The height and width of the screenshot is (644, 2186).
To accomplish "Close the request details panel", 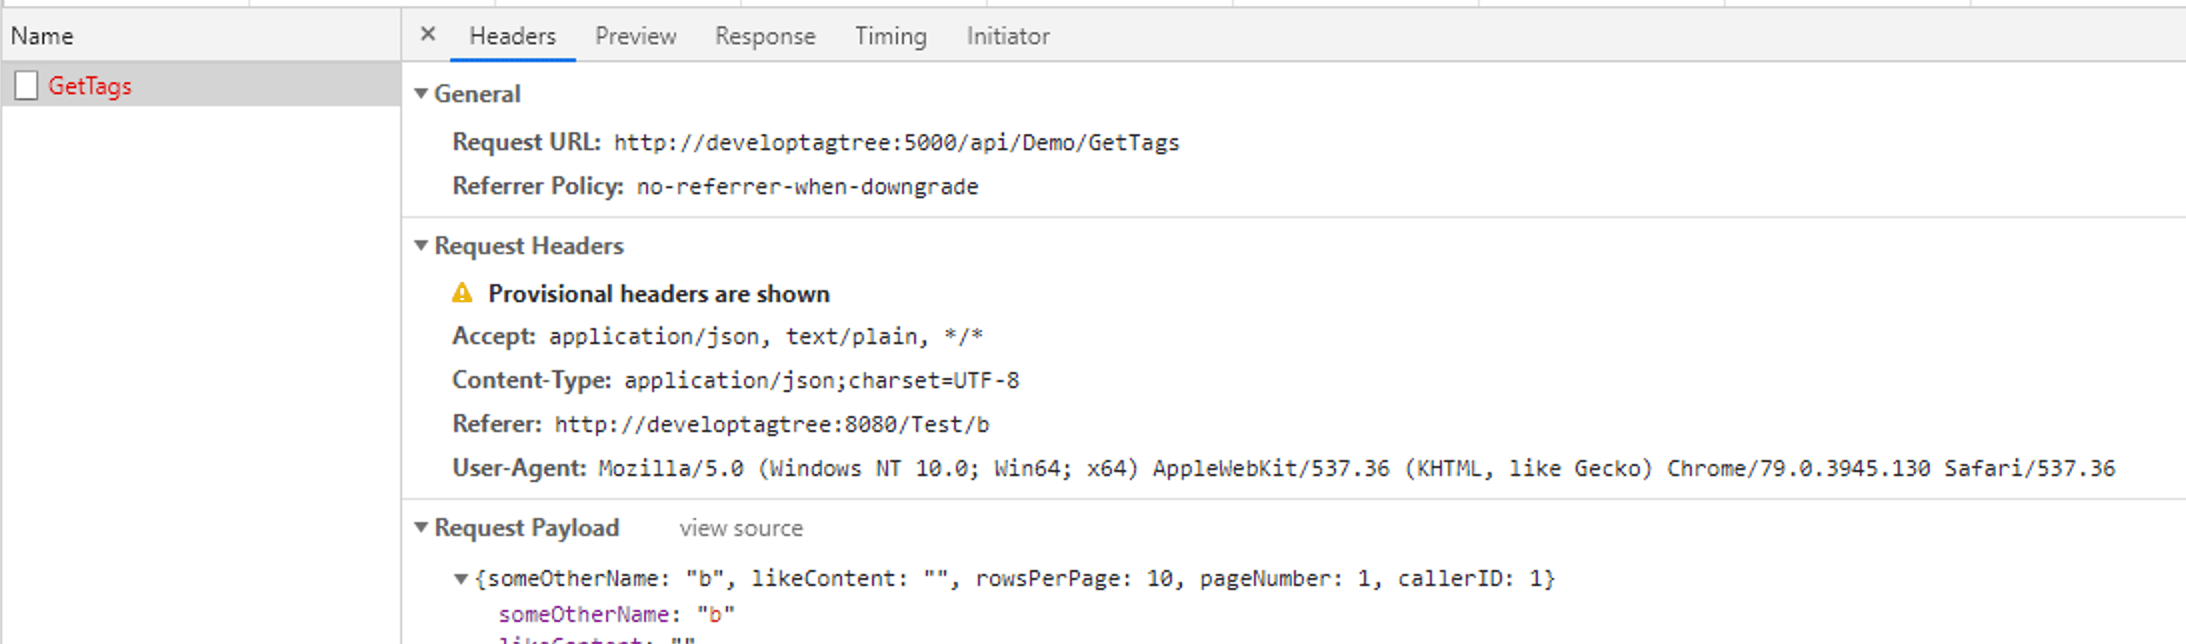I will click(x=428, y=35).
